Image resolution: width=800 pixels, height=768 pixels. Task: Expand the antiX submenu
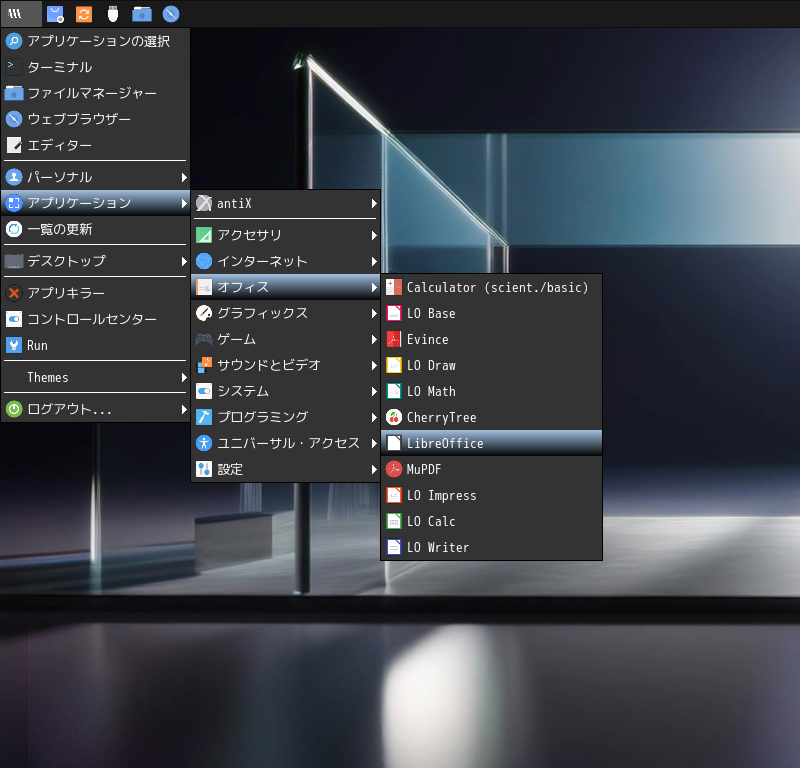(x=285, y=203)
